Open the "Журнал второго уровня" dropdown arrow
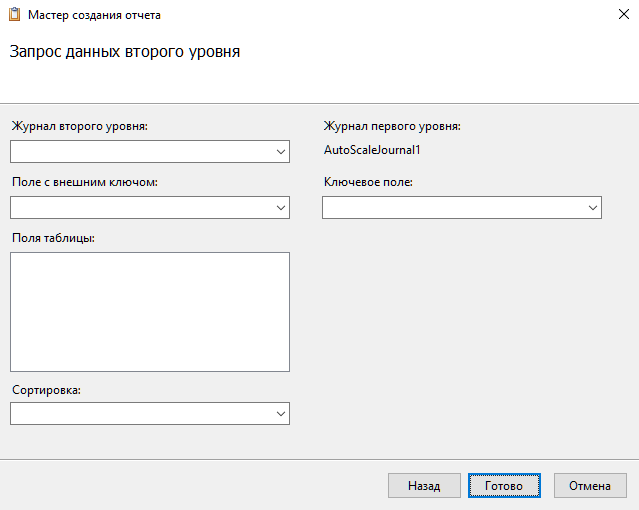This screenshot has width=639, height=510. [x=279, y=152]
